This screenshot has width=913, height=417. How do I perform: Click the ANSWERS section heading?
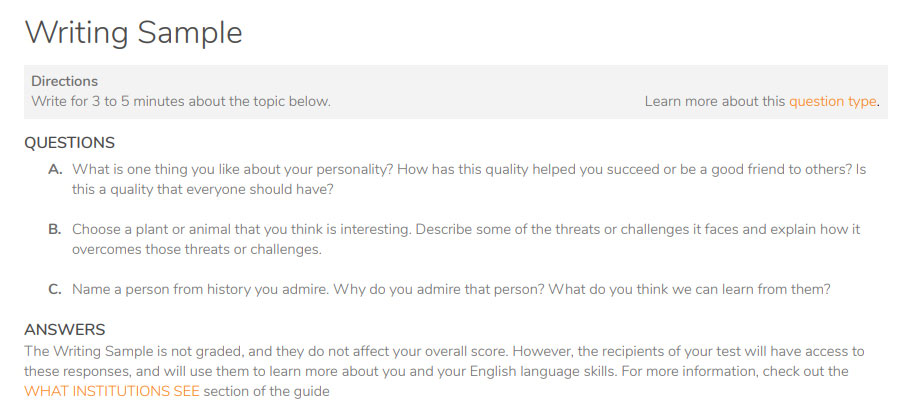click(65, 330)
